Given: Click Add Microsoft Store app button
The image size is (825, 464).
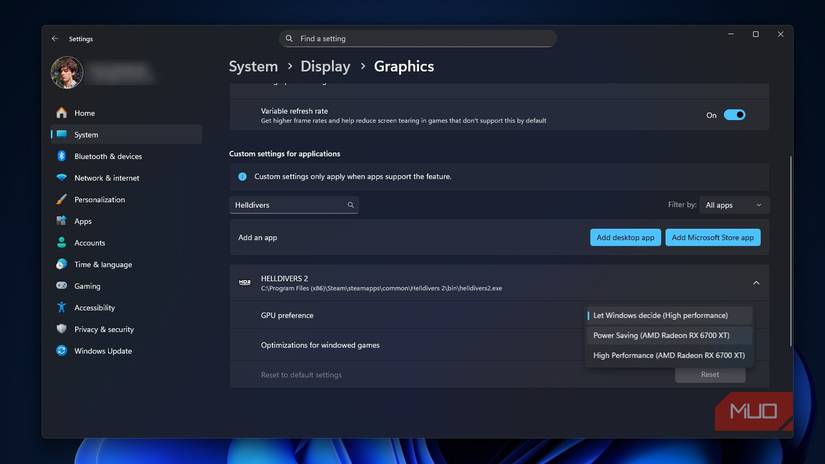Looking at the screenshot, I should point(712,237).
